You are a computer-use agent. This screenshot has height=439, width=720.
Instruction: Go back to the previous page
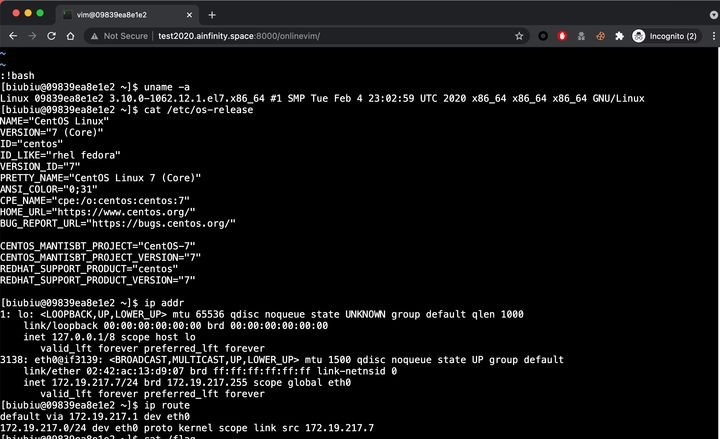[13, 36]
